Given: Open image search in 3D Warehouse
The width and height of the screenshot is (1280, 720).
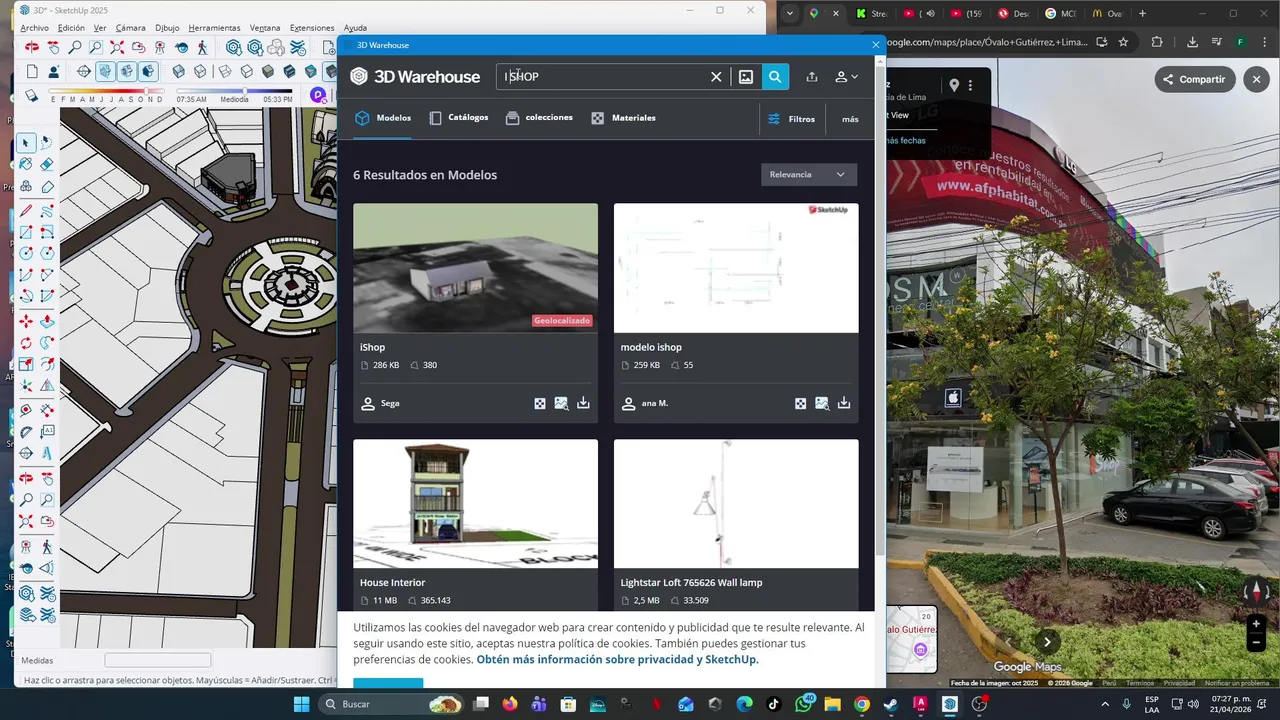Looking at the screenshot, I should [x=746, y=77].
